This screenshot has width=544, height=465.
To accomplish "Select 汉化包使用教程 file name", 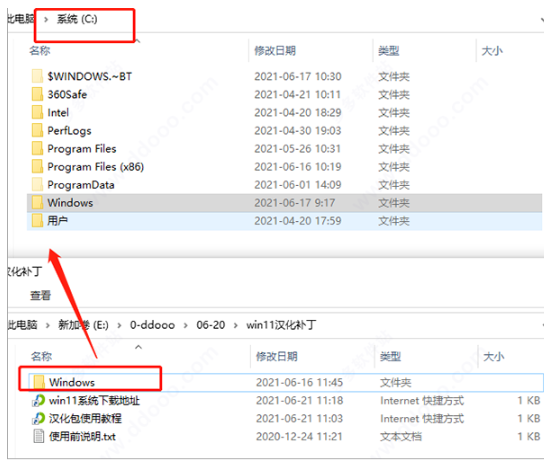I will click(85, 418).
